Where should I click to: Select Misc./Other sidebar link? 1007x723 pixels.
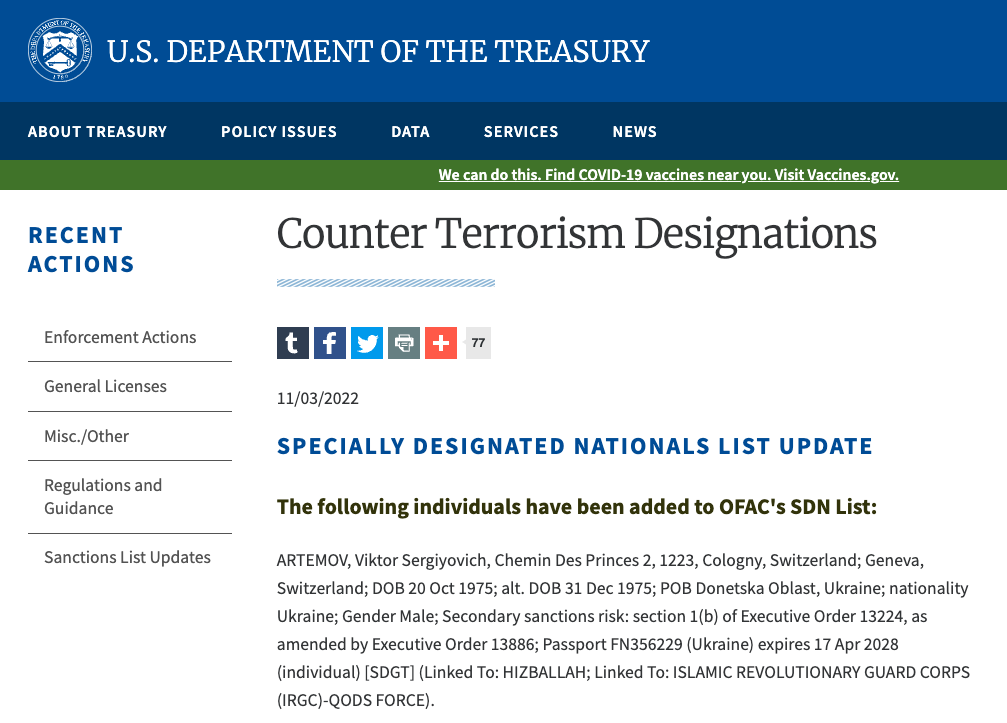tap(86, 436)
